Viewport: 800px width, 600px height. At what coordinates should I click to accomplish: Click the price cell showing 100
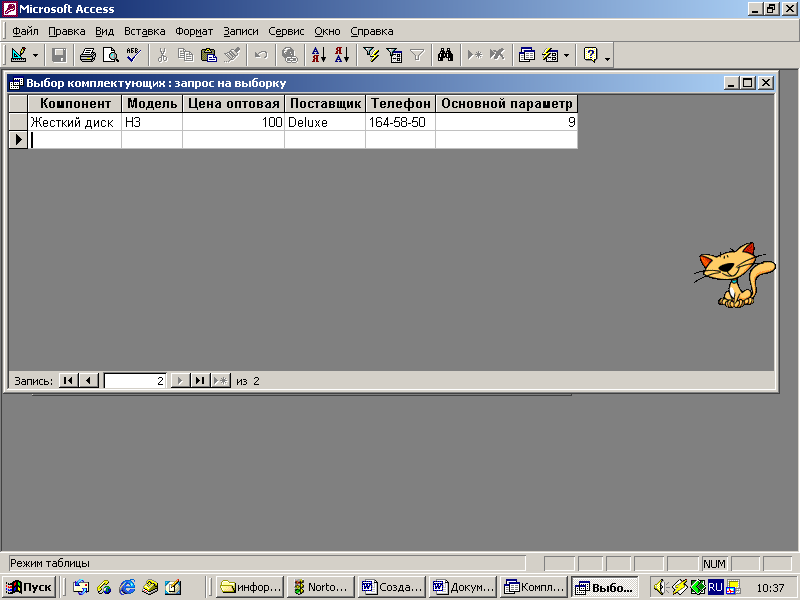tap(234, 122)
